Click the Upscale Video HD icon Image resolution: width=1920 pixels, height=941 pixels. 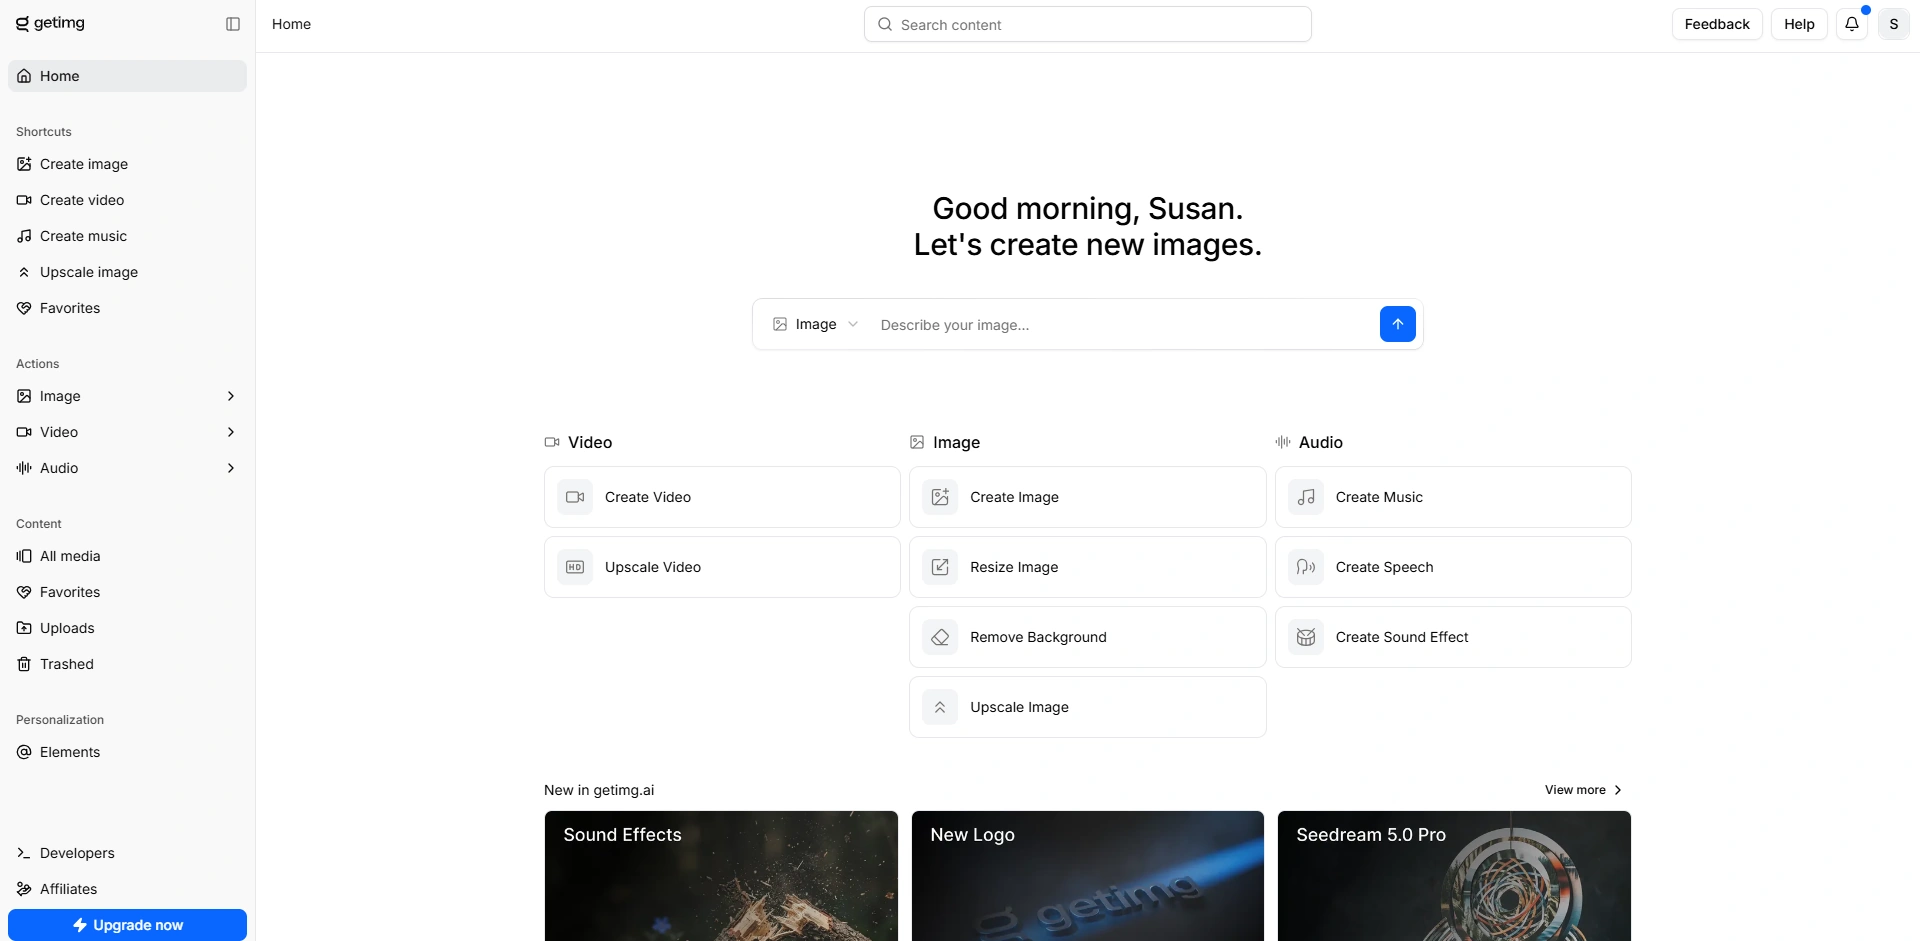(x=575, y=567)
